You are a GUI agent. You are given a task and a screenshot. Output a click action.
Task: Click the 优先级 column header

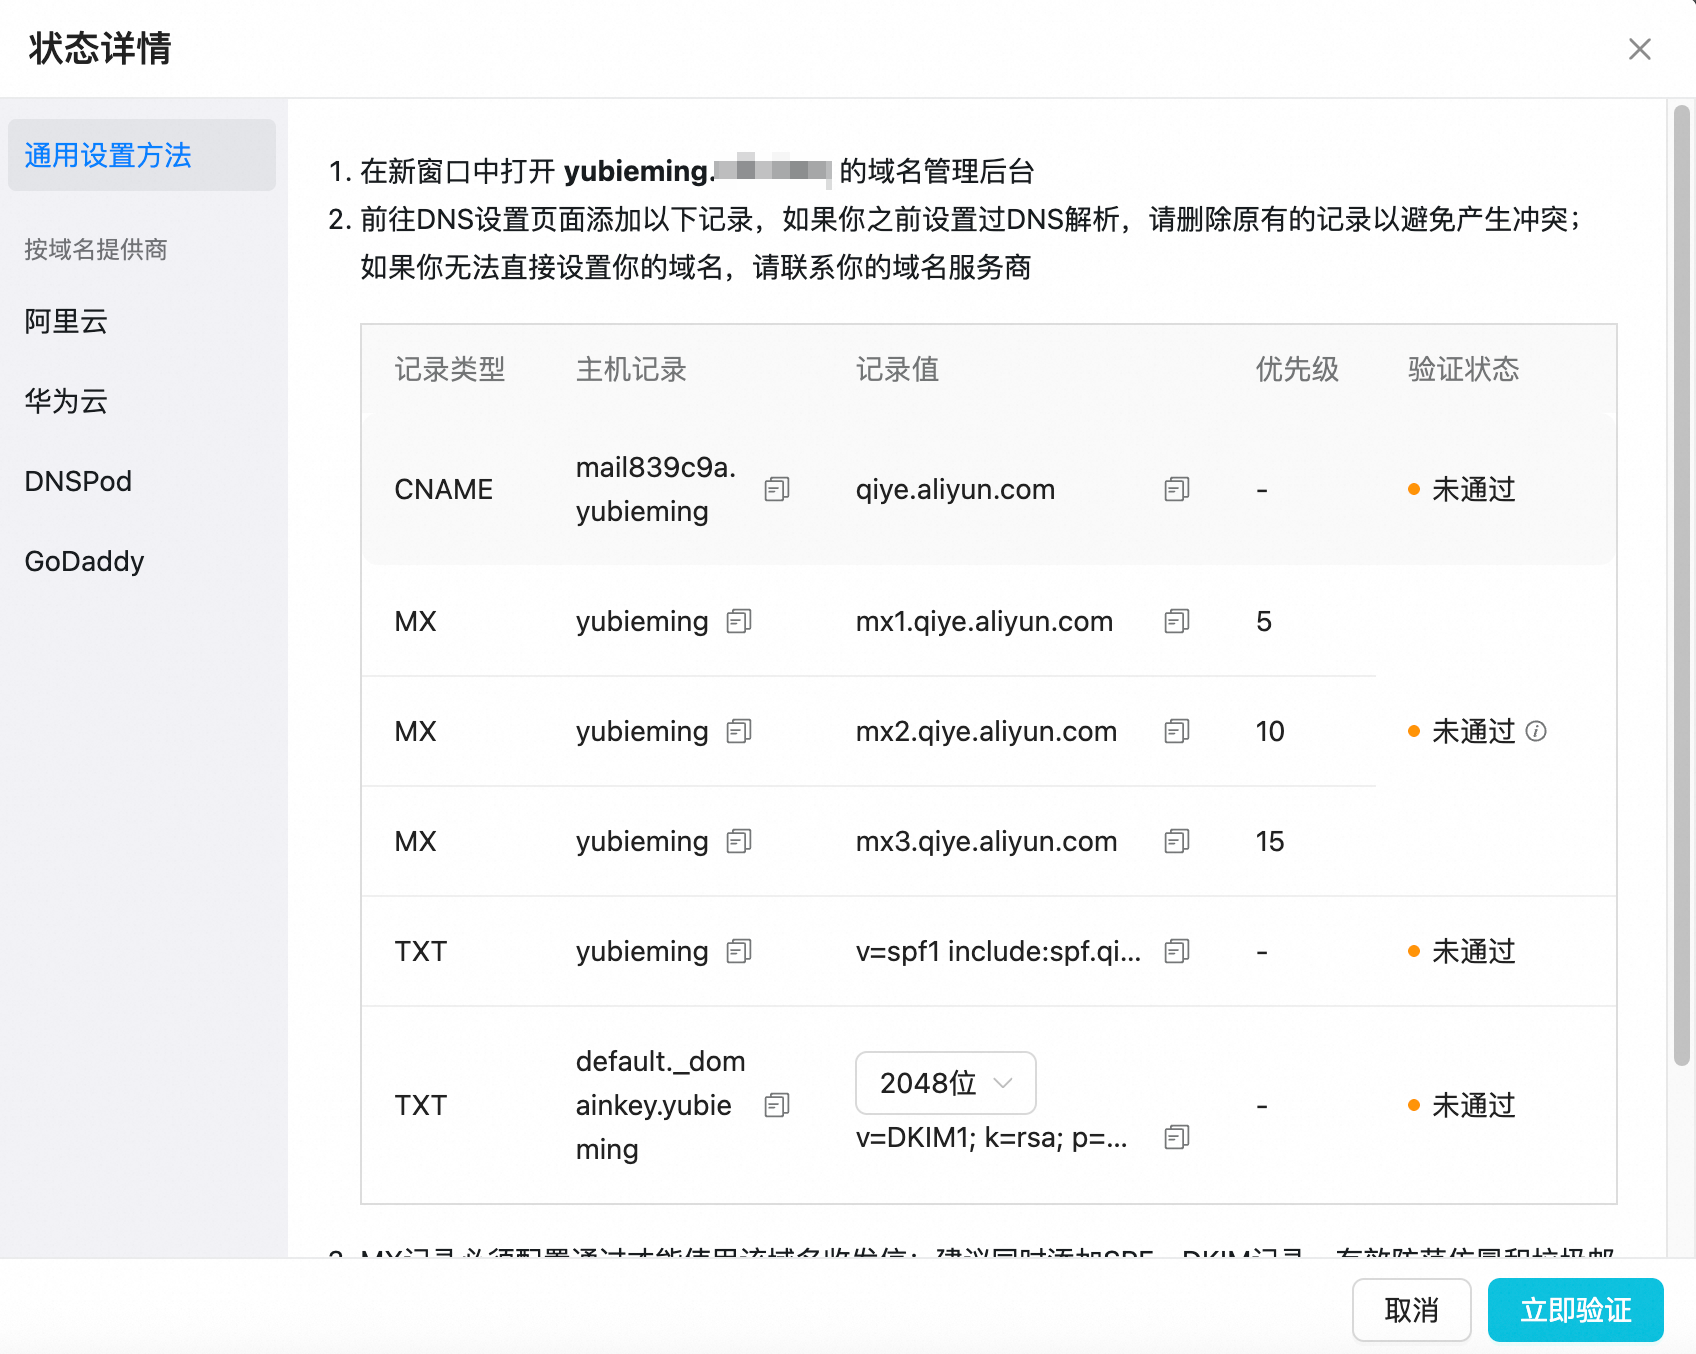(x=1297, y=369)
